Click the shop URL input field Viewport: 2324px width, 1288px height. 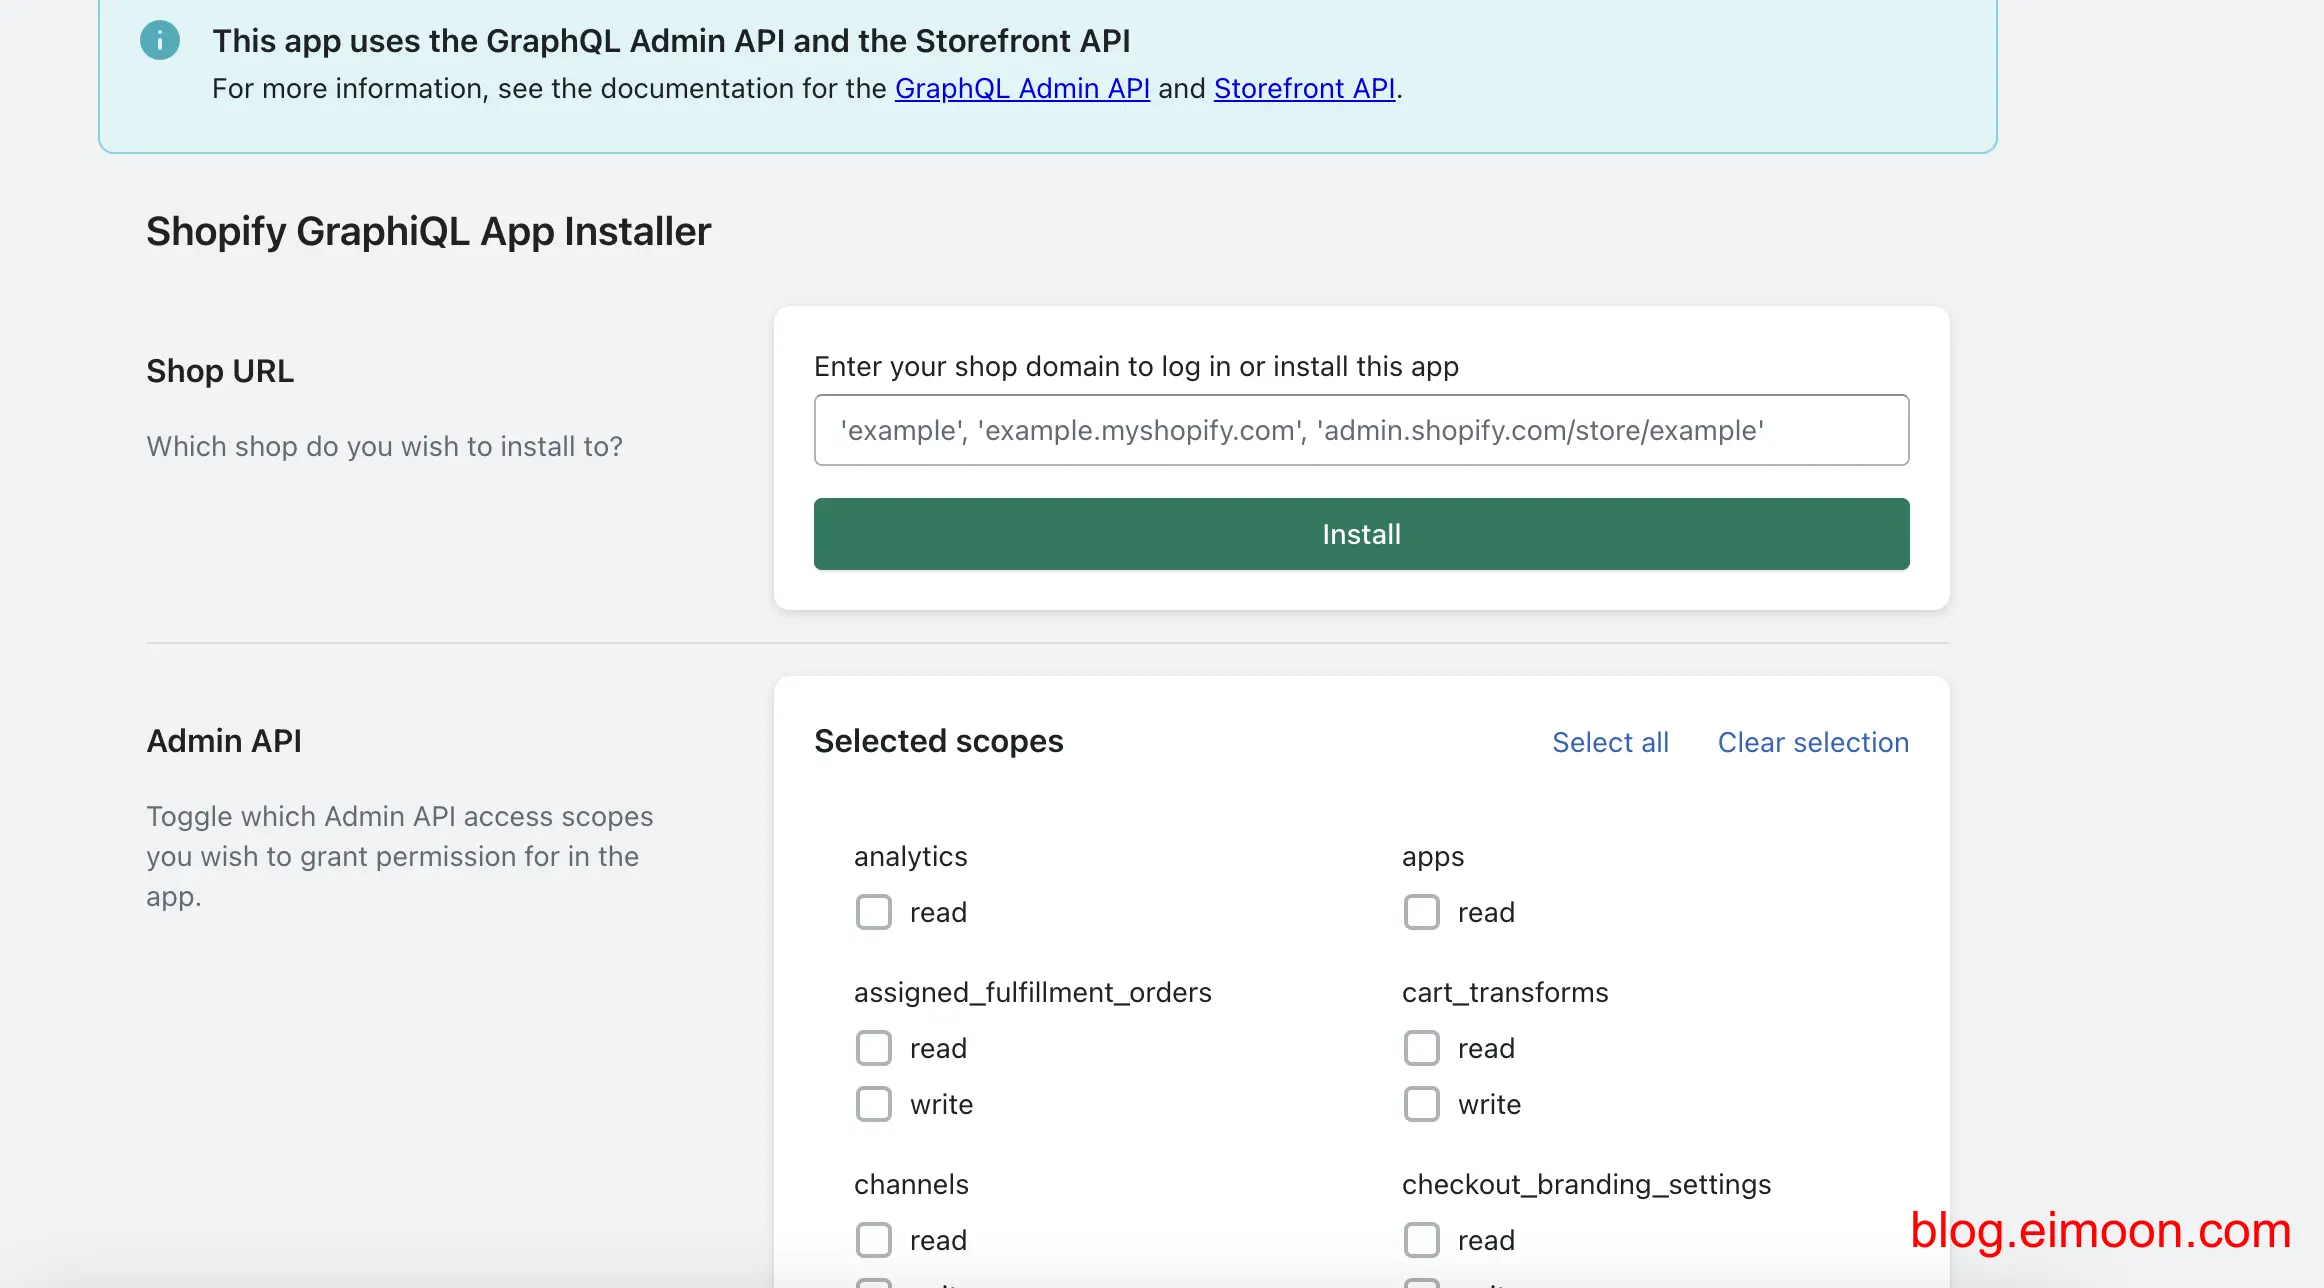(1360, 430)
